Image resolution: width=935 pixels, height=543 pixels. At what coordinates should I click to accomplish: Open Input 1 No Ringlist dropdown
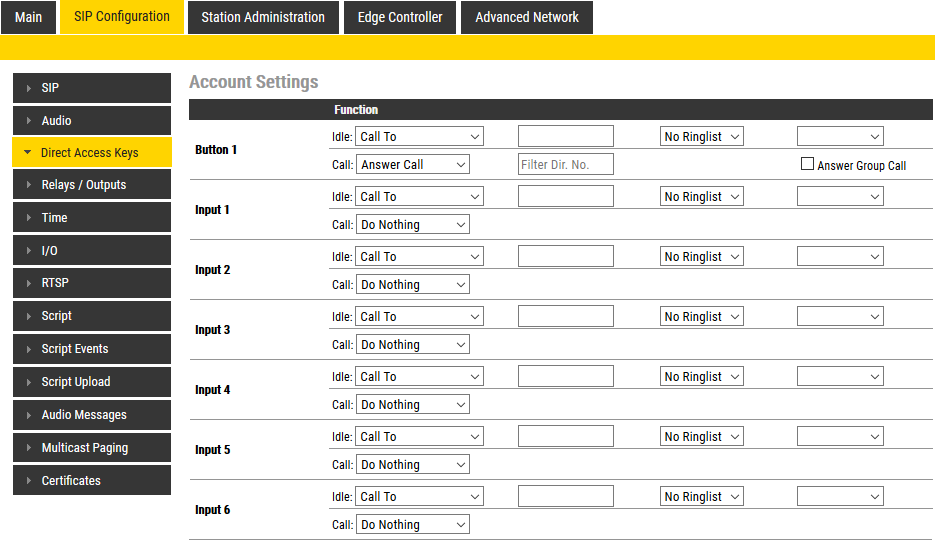(x=702, y=197)
